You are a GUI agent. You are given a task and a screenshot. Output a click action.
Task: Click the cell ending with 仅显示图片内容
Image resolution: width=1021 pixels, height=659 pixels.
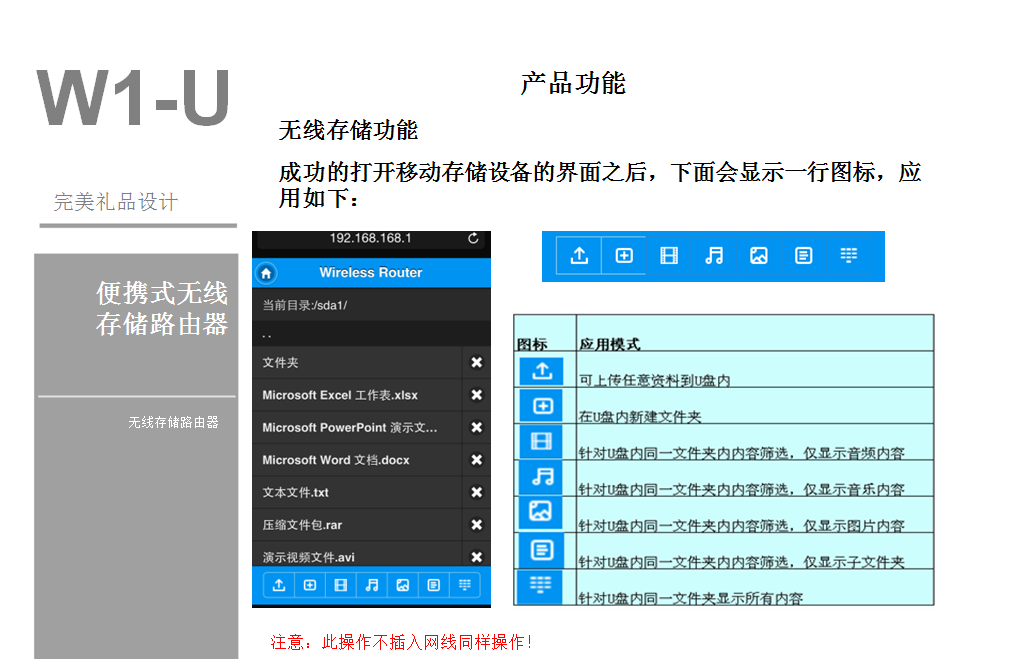(x=755, y=515)
